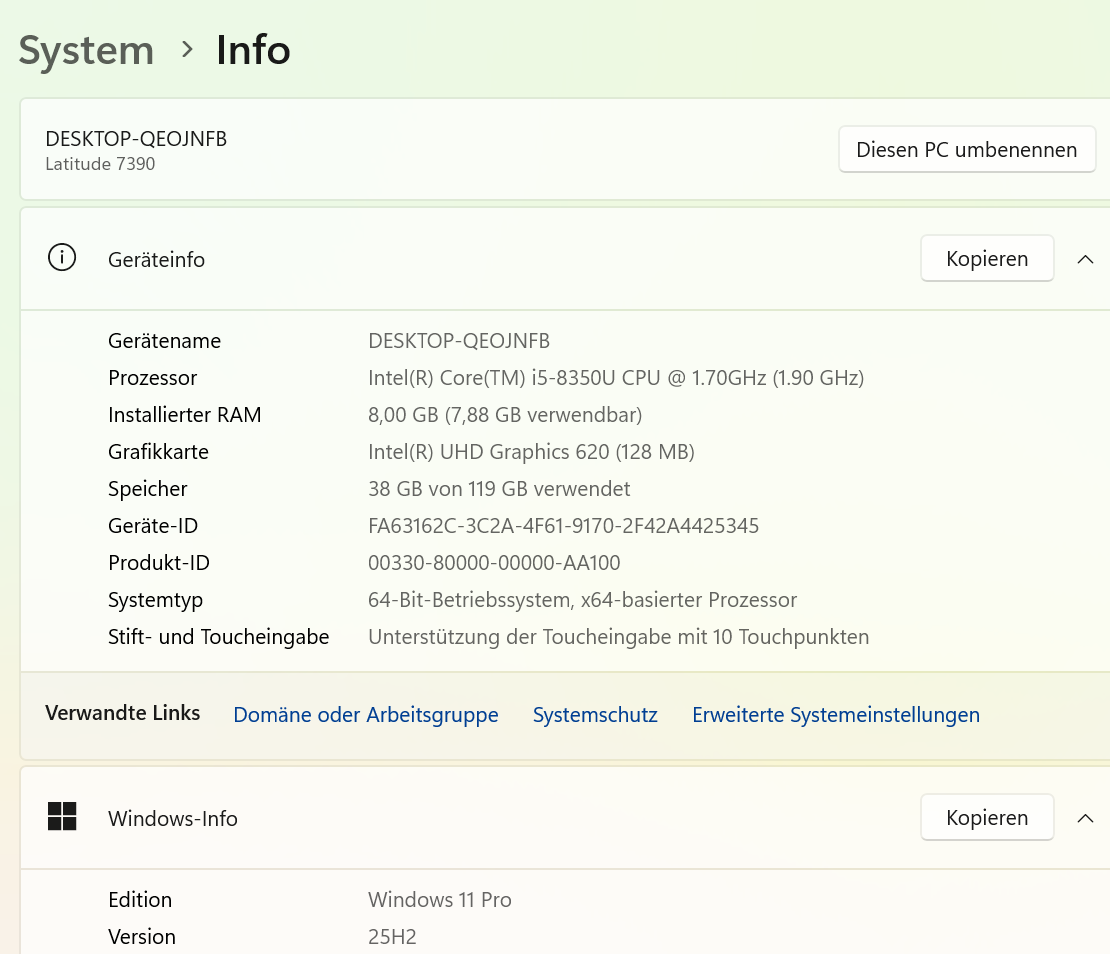The height and width of the screenshot is (954, 1110).
Task: Click the breadcrumb arrow between System and Info
Action: (x=186, y=50)
